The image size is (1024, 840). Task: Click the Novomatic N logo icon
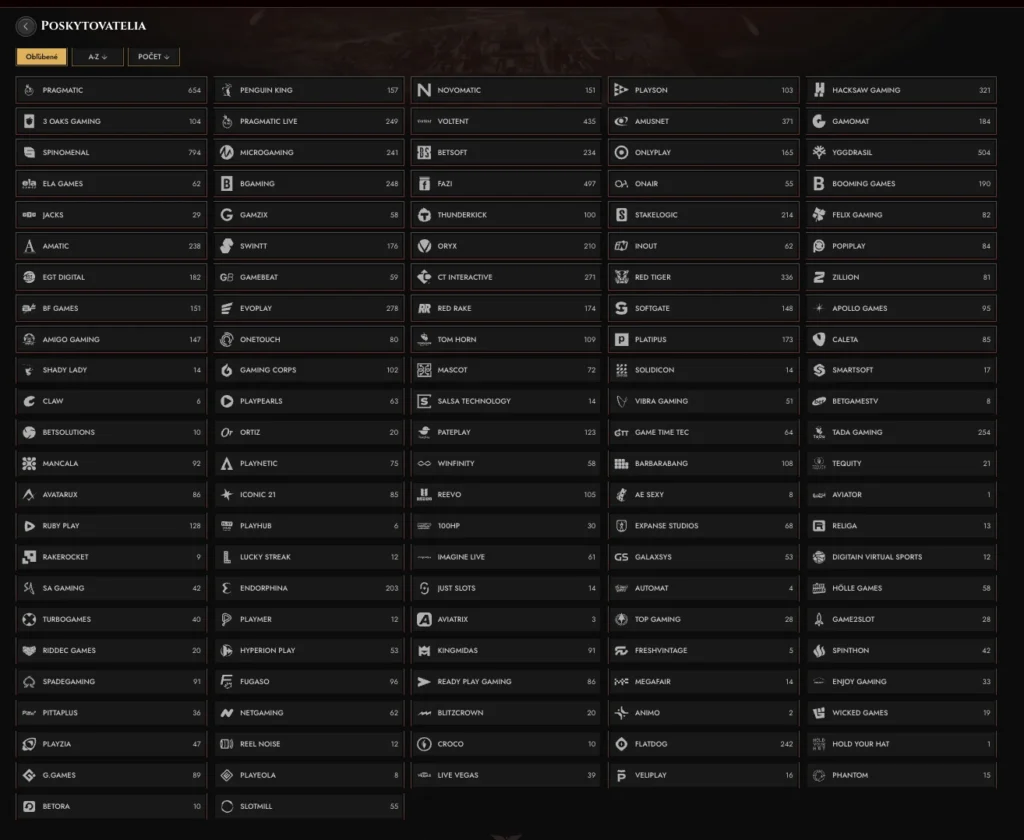point(424,90)
